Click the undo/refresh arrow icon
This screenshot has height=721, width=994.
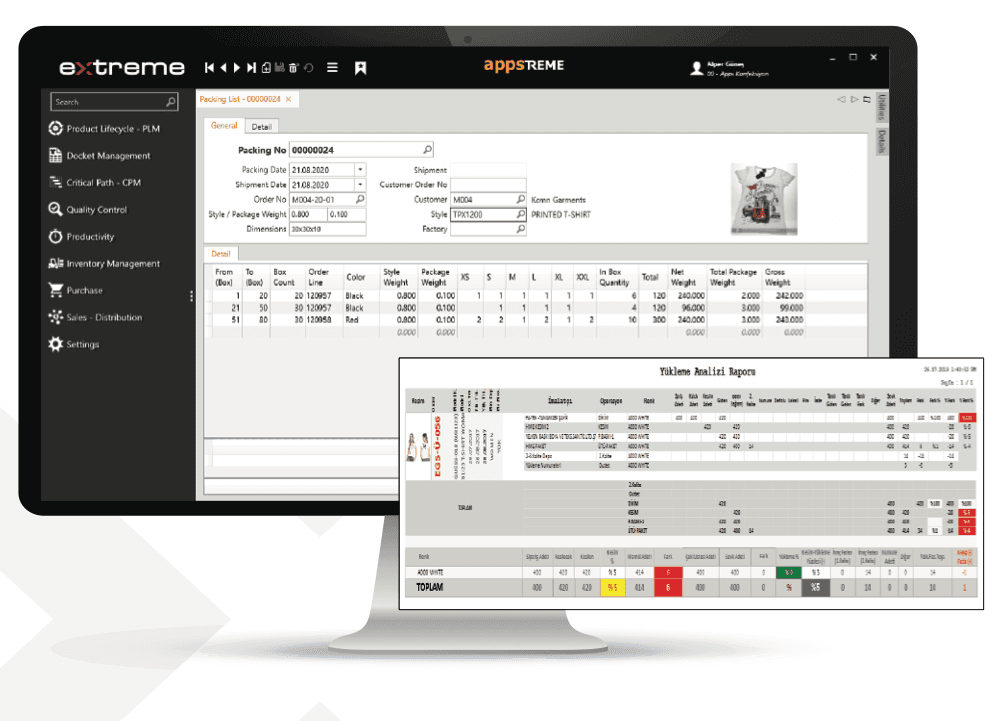[x=309, y=68]
